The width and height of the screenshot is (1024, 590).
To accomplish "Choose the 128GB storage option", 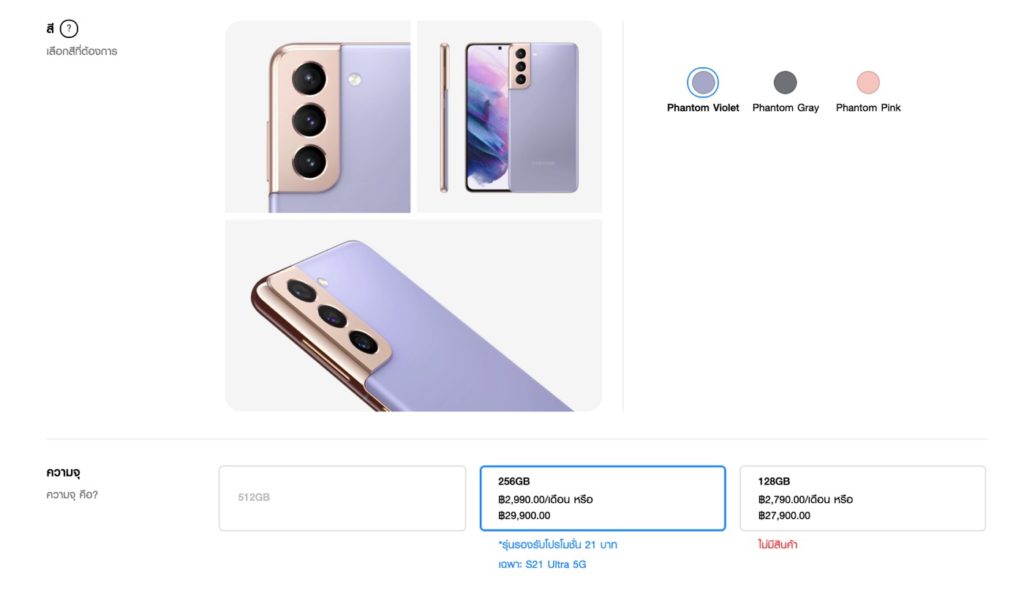I will tap(862, 498).
